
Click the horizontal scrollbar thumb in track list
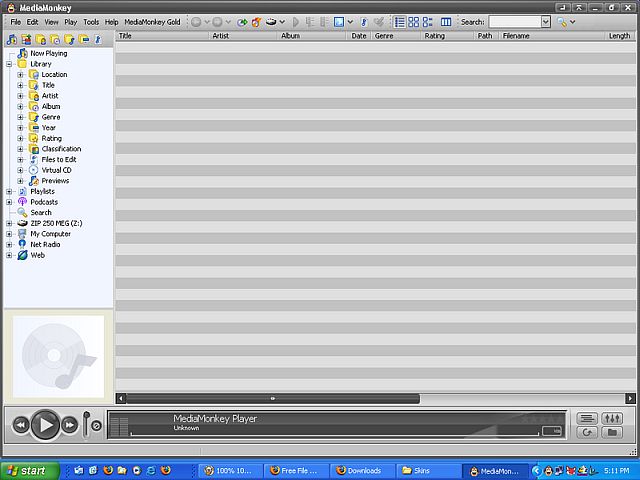tap(273, 398)
